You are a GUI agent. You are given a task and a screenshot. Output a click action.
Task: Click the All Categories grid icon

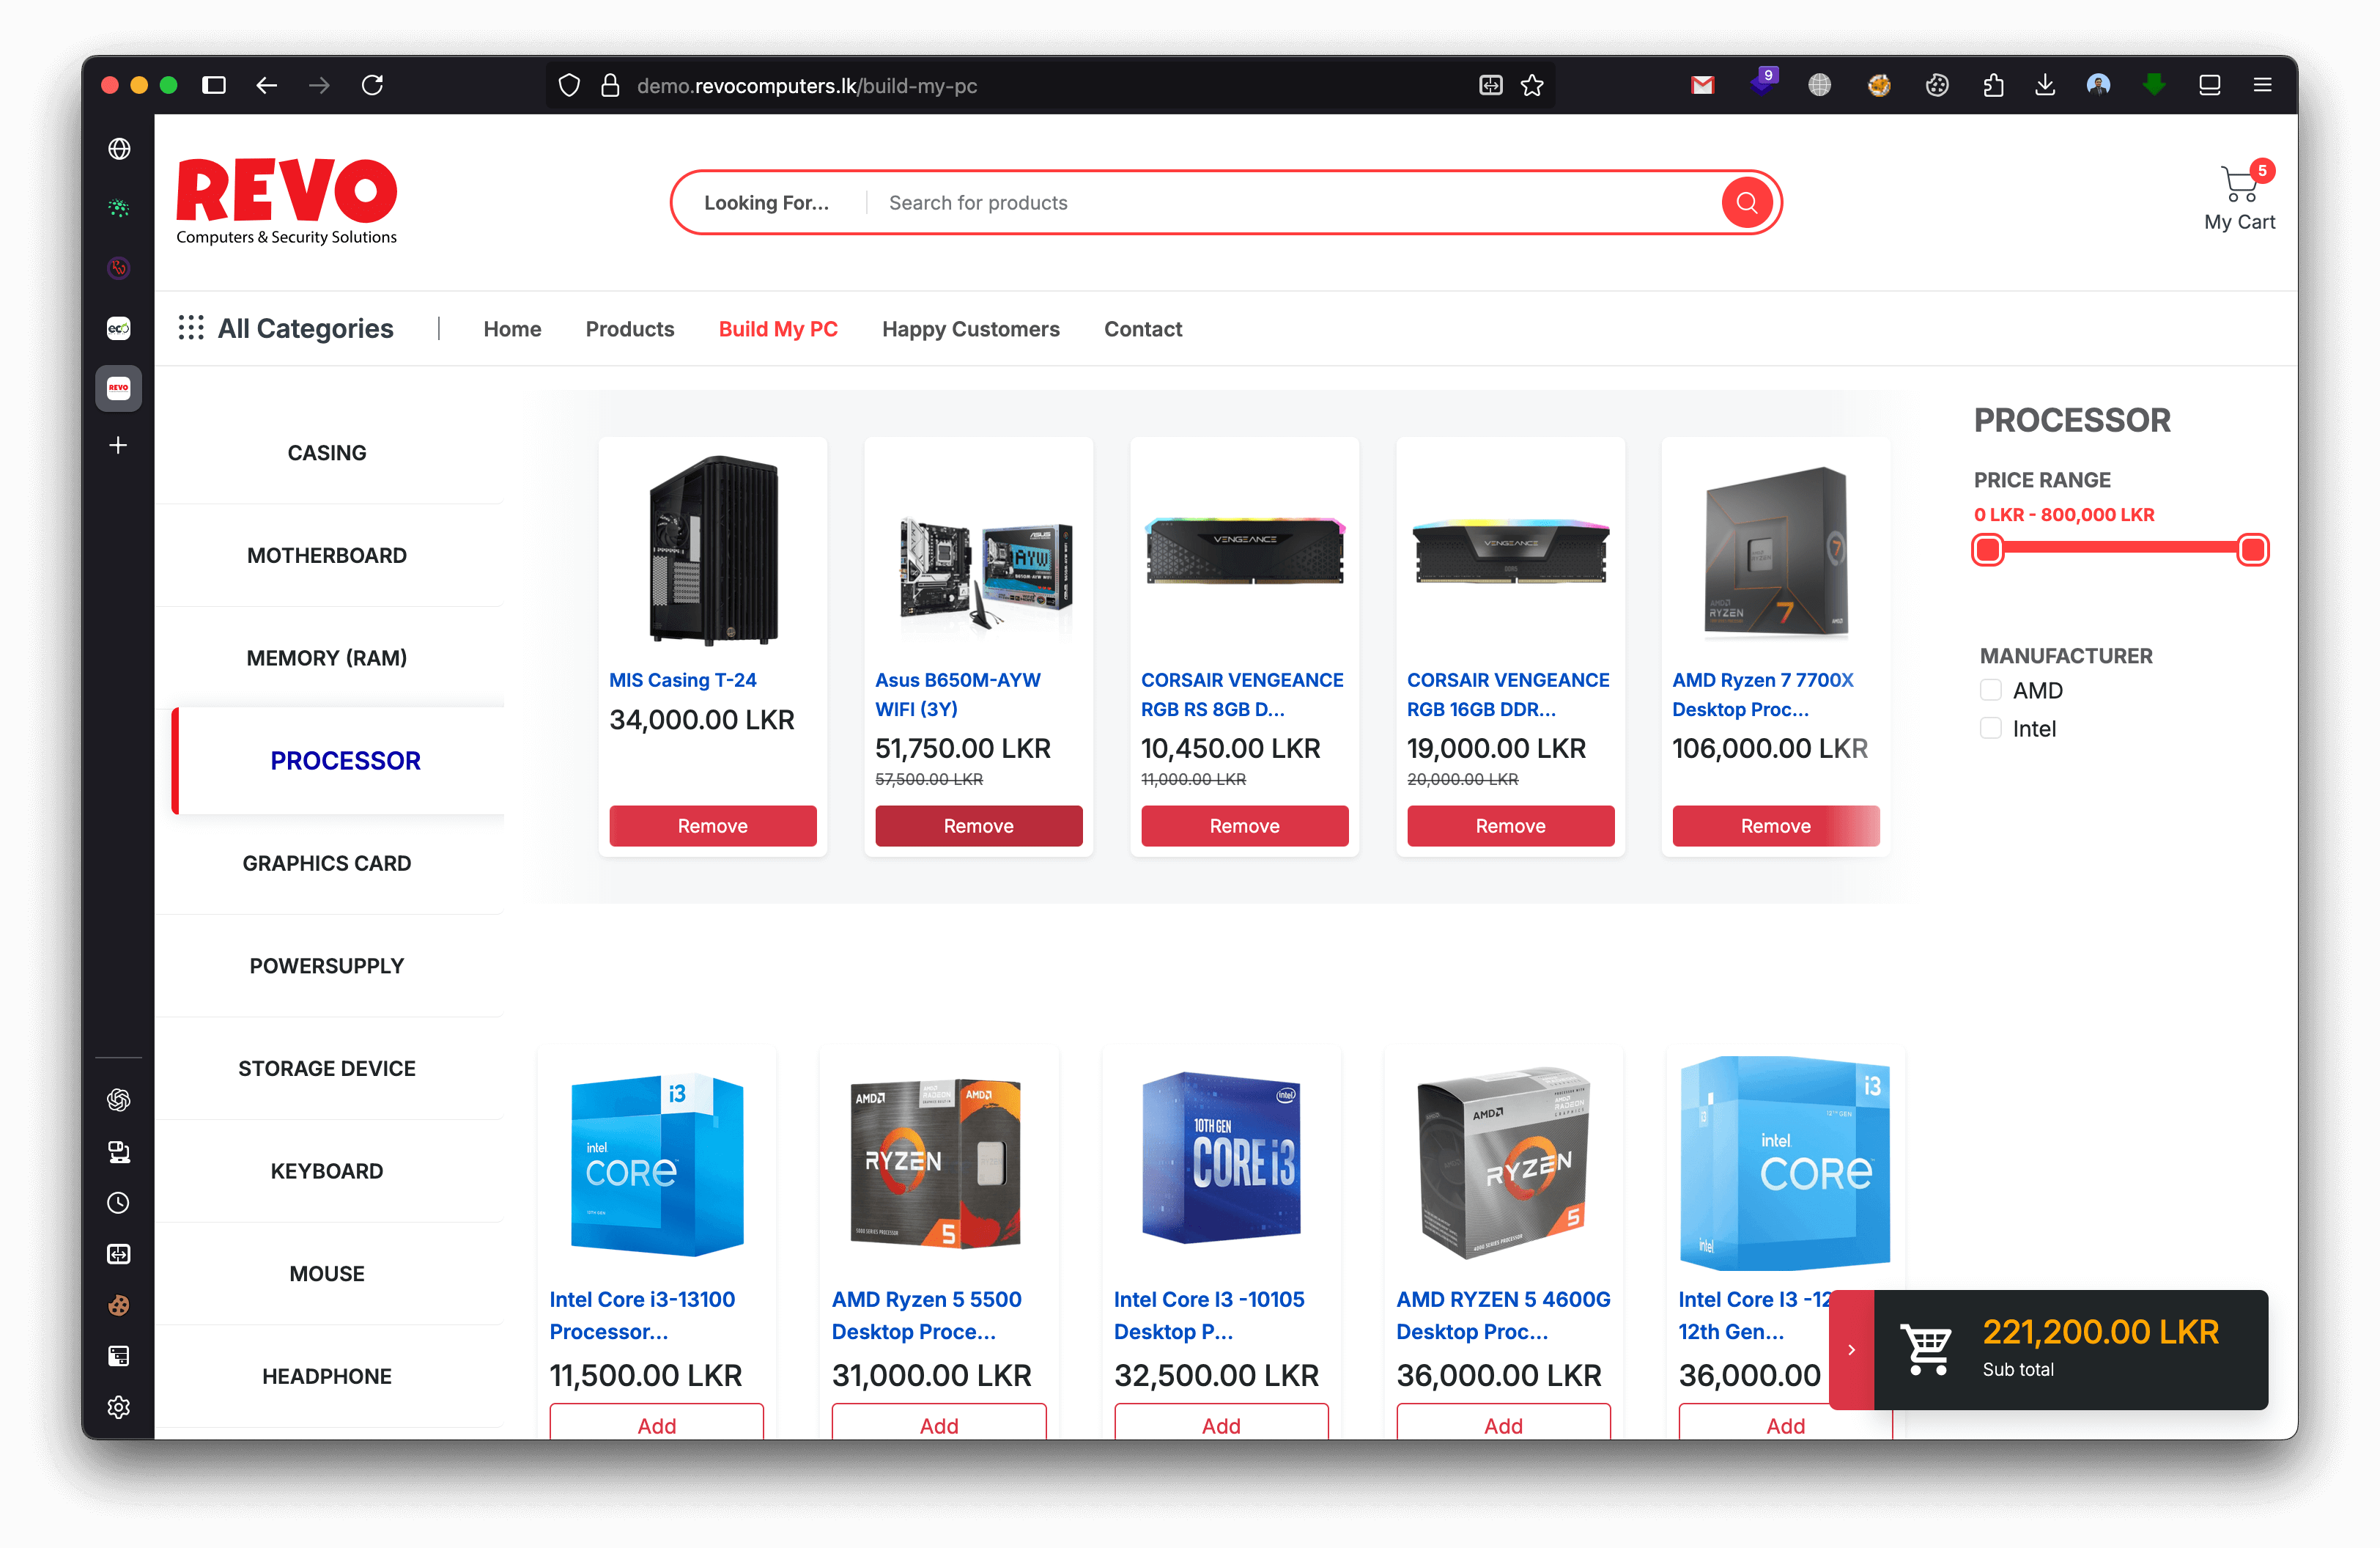(x=191, y=328)
